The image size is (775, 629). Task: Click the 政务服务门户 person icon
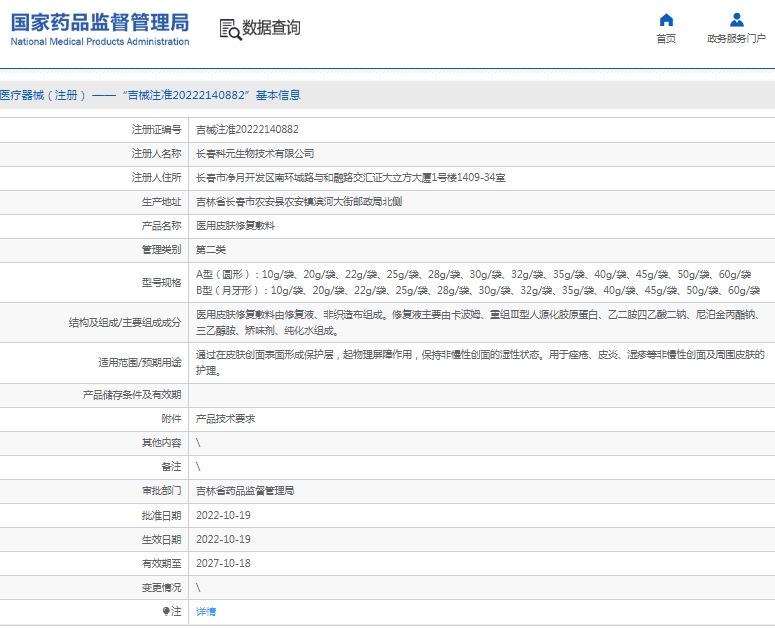click(736, 20)
